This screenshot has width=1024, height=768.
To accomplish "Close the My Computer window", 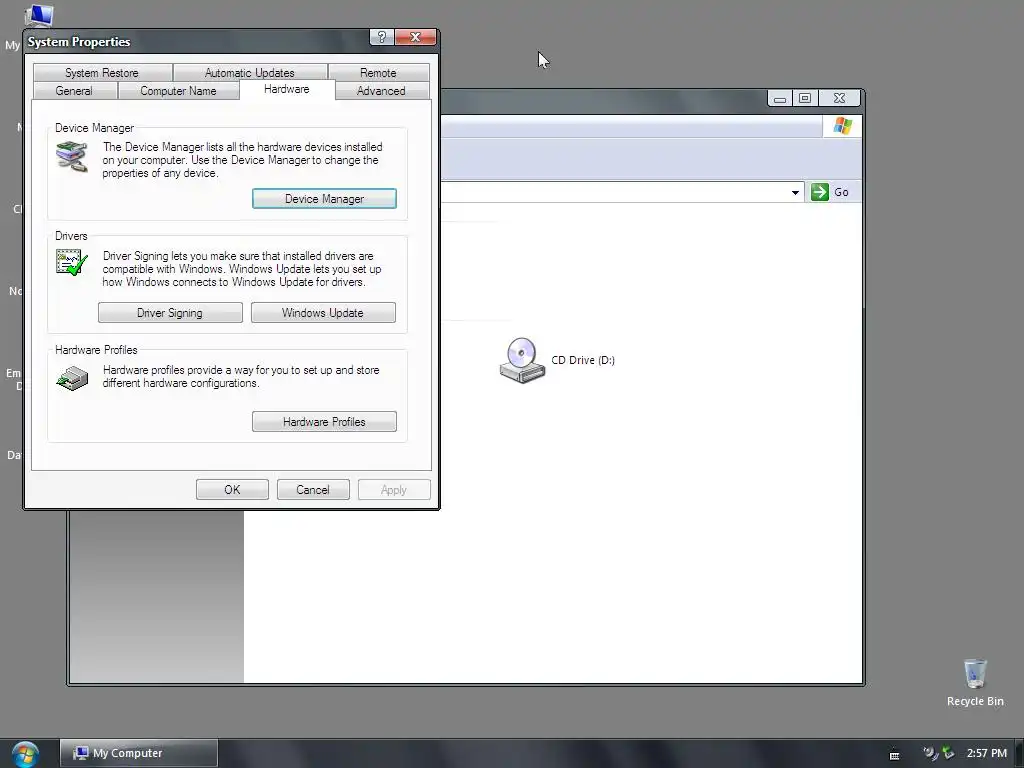I will 840,99.
